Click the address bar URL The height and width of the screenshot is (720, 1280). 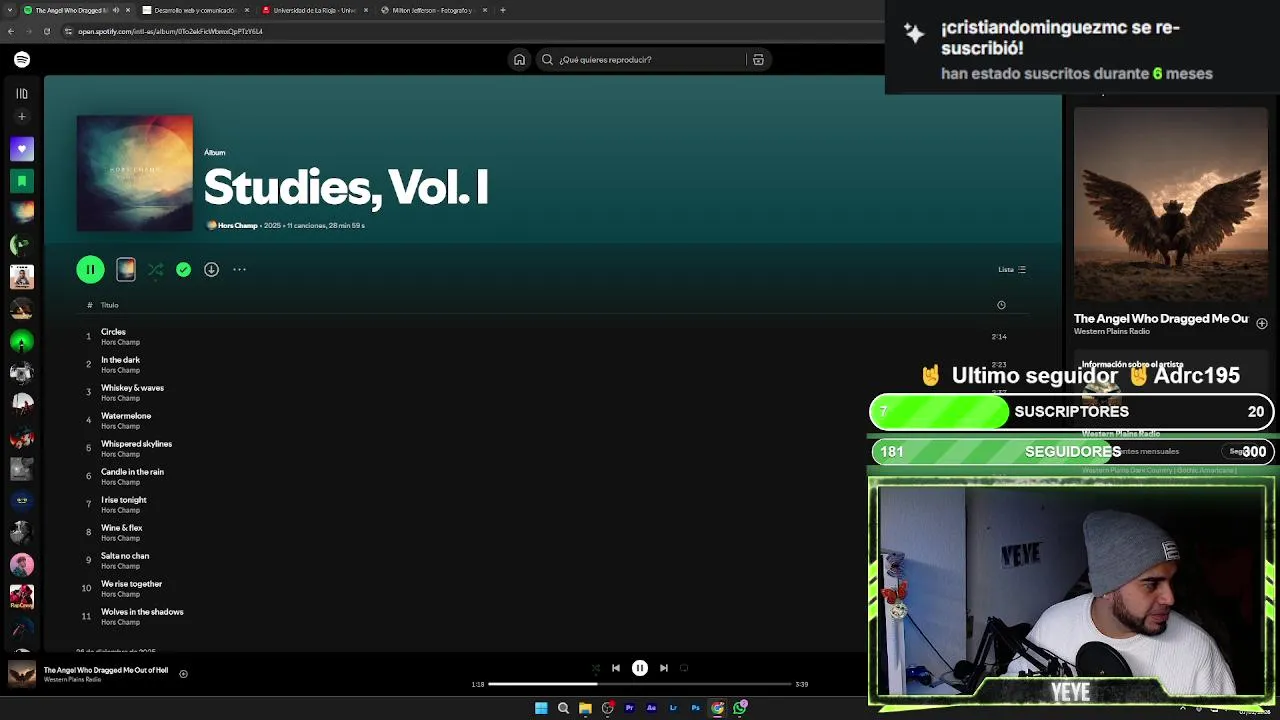pyautogui.click(x=170, y=31)
